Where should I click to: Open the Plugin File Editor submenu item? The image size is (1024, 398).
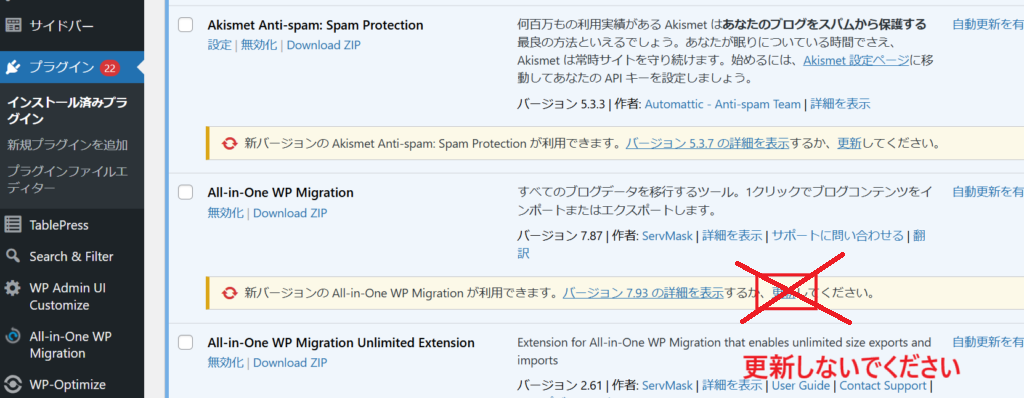(67, 180)
